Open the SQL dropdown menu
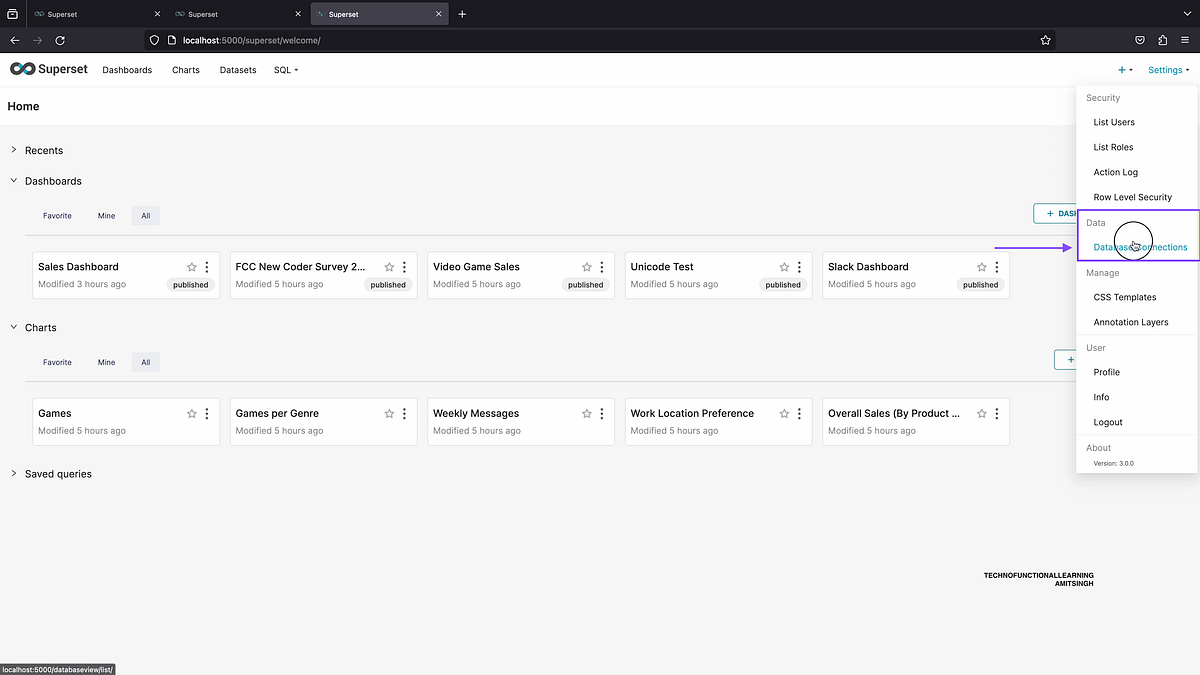Screen dimensions: 1200x675 [x=285, y=70]
